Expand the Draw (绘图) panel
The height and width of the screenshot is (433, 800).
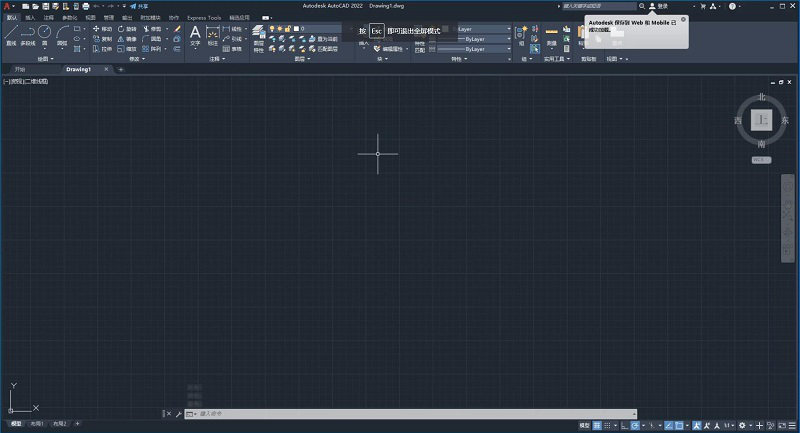click(45, 59)
